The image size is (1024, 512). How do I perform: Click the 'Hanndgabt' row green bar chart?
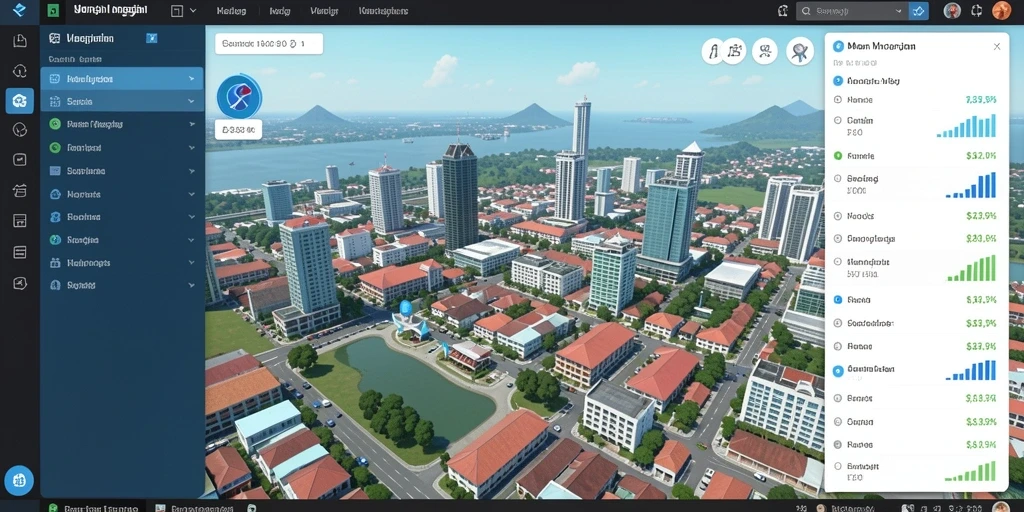[x=972, y=268]
